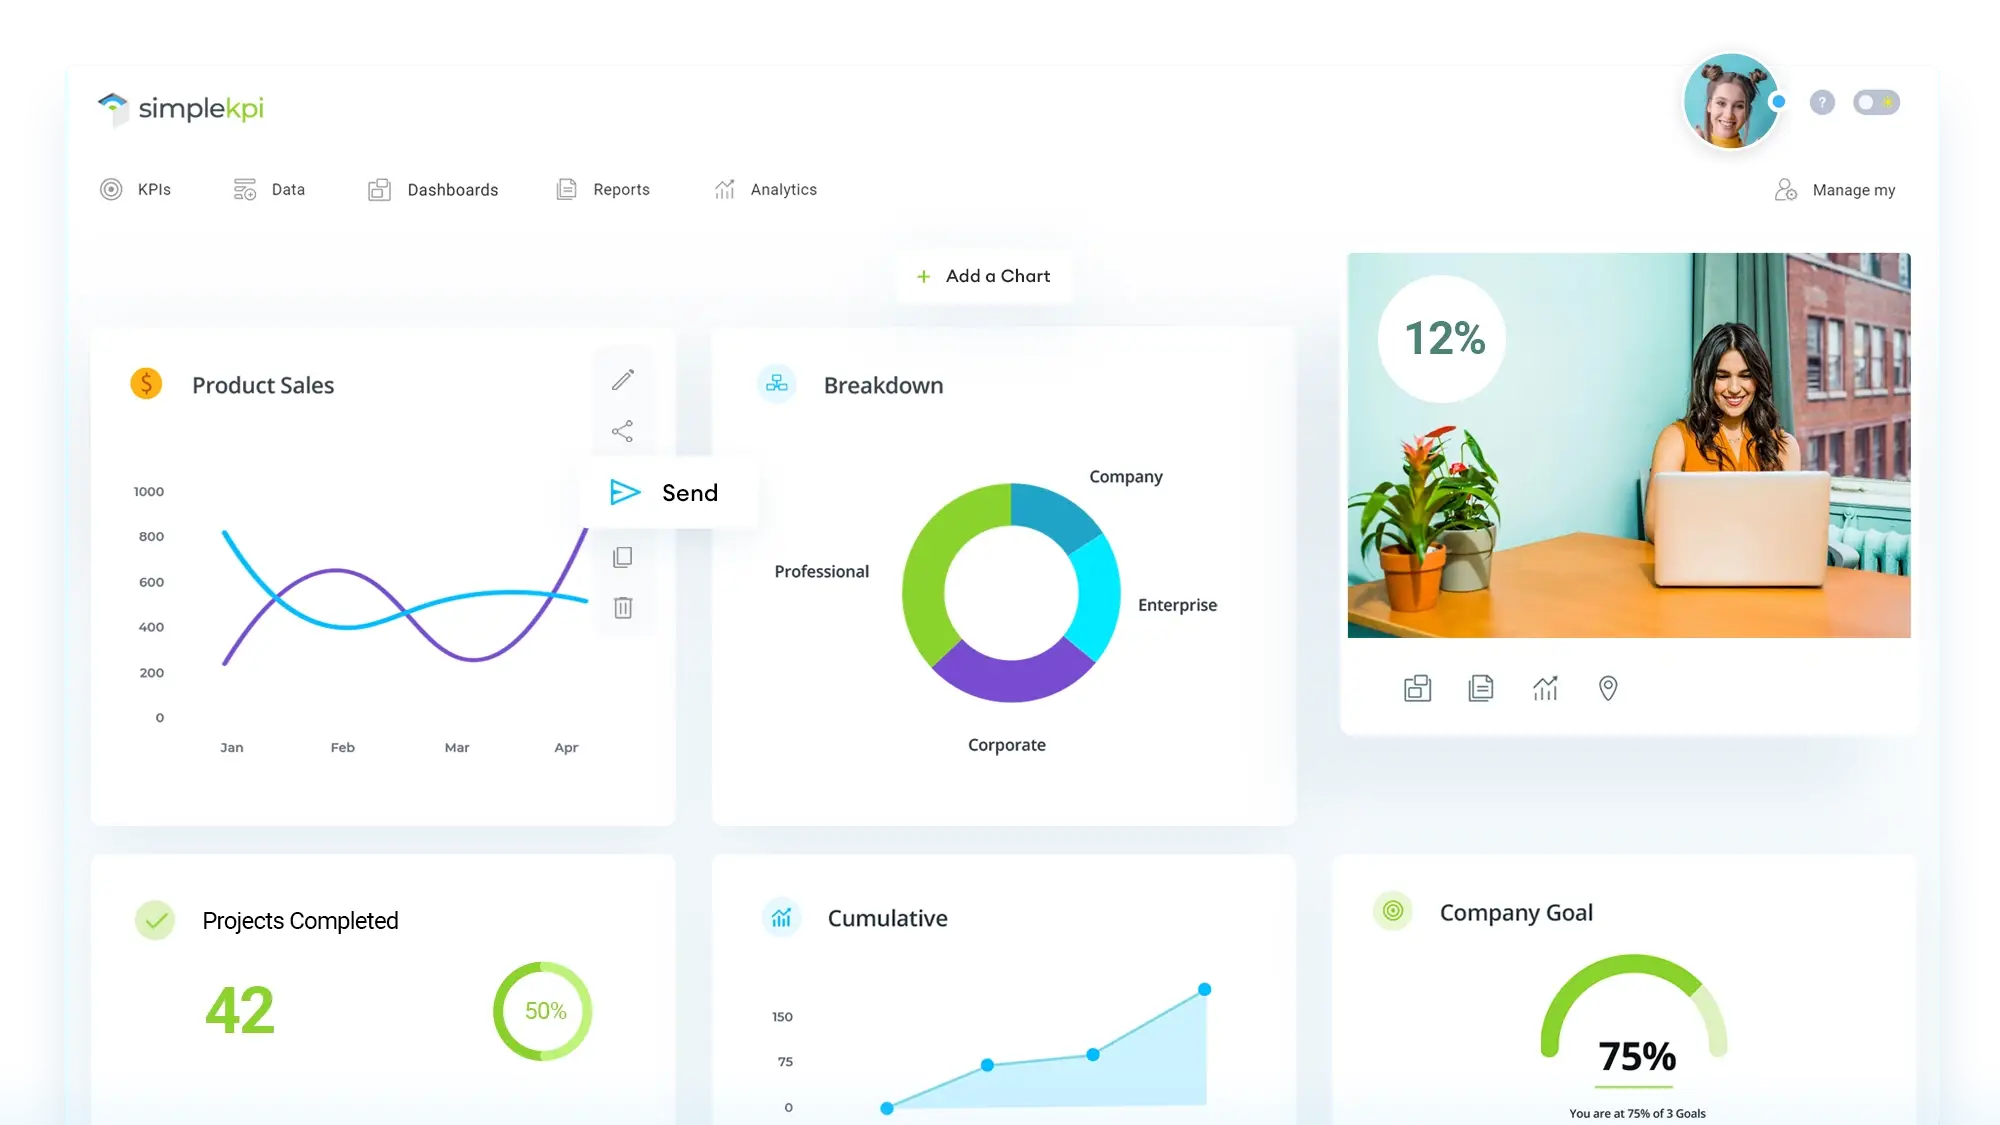
Task: Select the Reports tab in main navigation
Action: (x=621, y=188)
